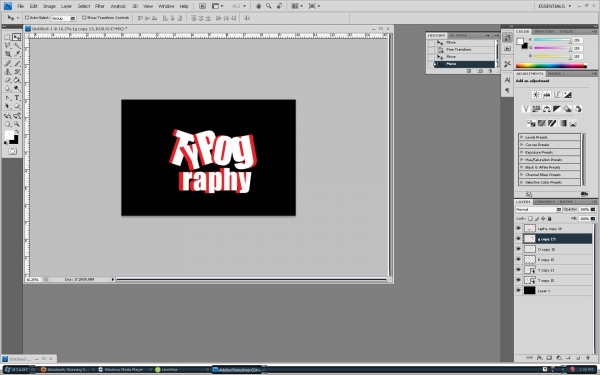Expand Levels Presets
The width and height of the screenshot is (600, 375).
coord(522,137)
